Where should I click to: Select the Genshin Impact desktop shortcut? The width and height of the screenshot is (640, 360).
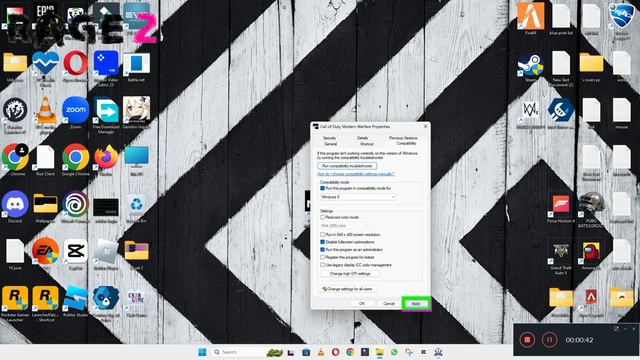click(x=136, y=110)
